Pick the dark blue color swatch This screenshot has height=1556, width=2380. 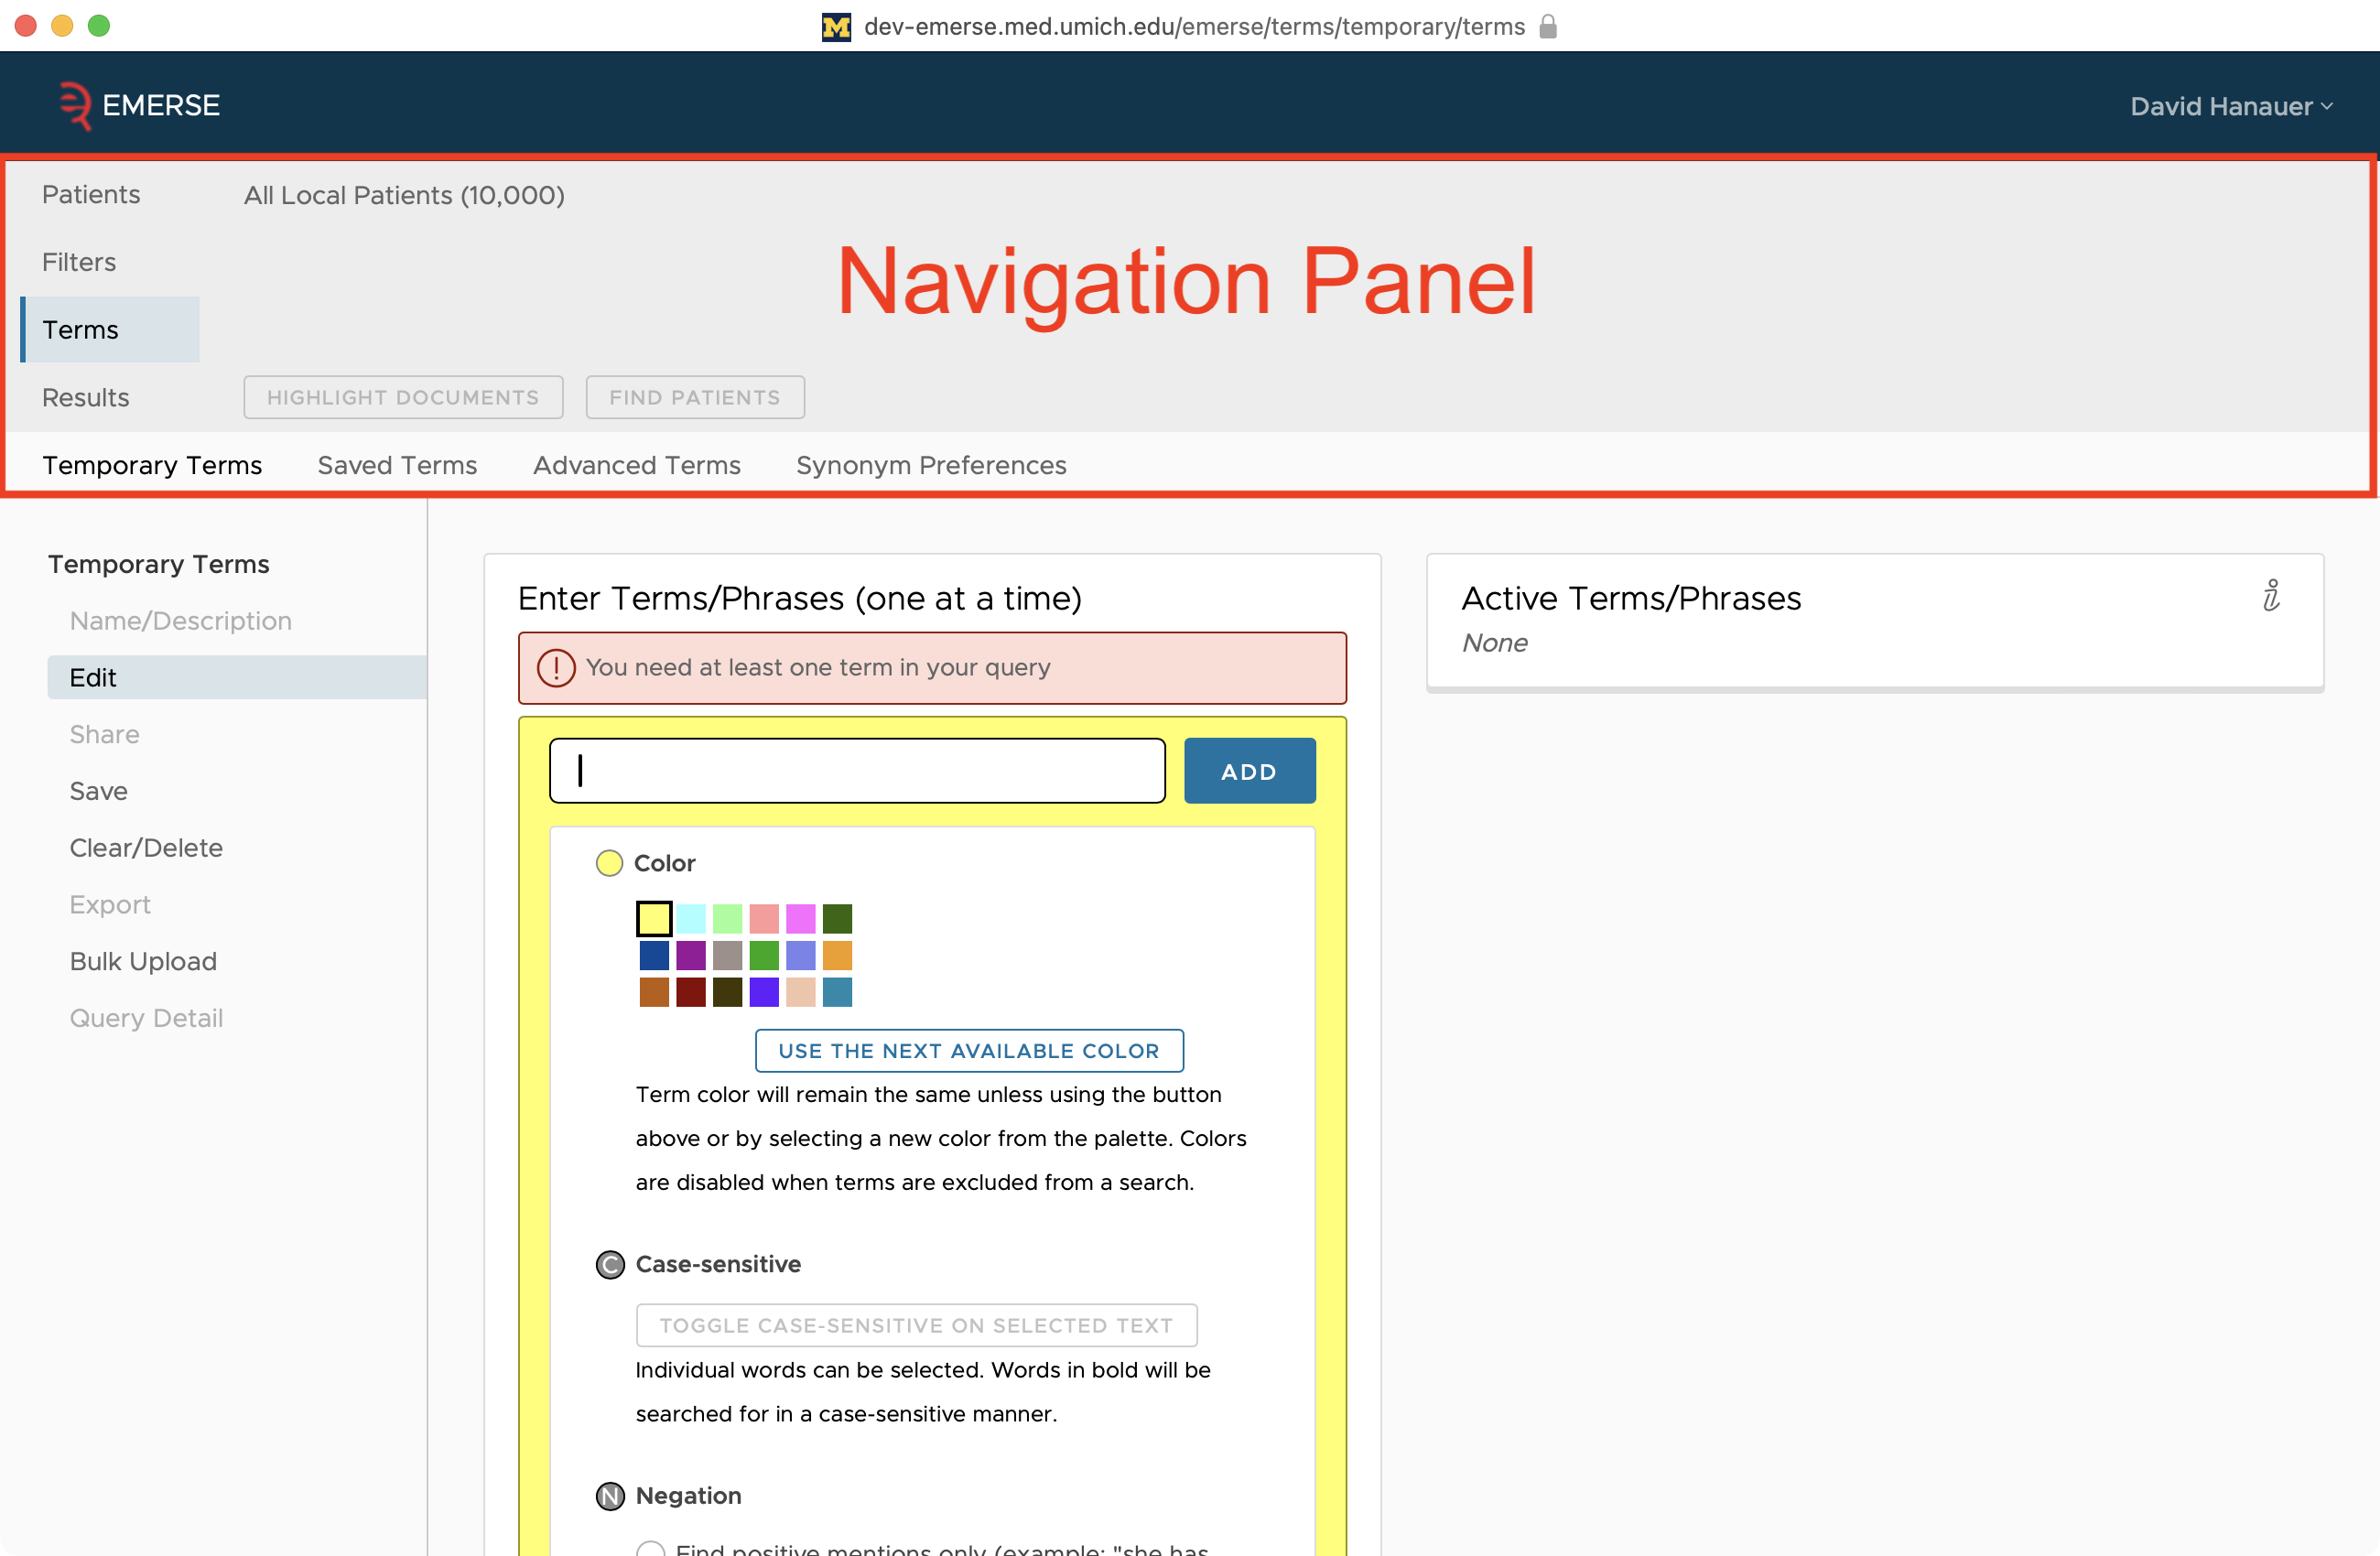click(x=654, y=955)
